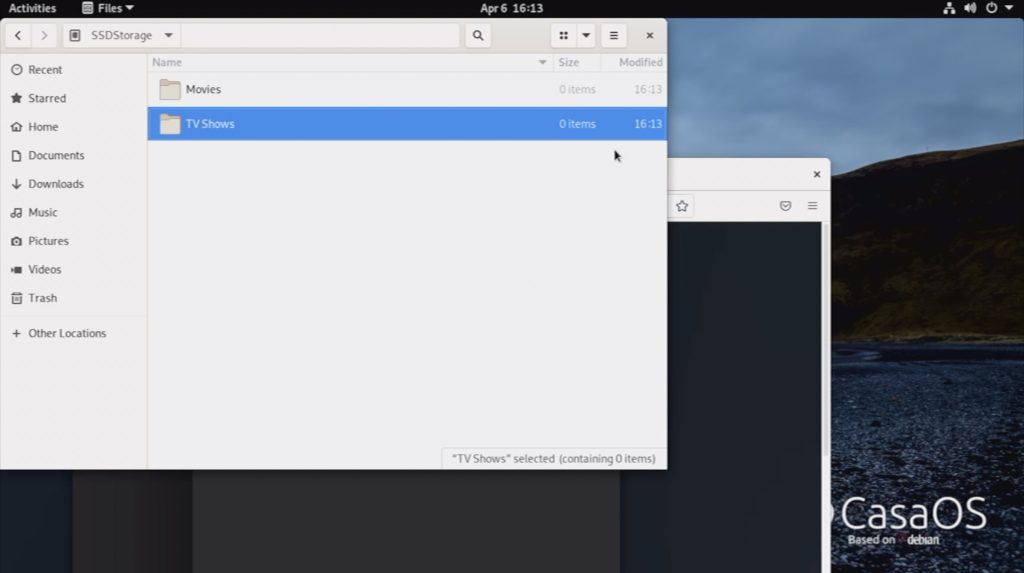Open the Files app menu in top bar
The height and width of the screenshot is (573, 1024).
[108, 8]
